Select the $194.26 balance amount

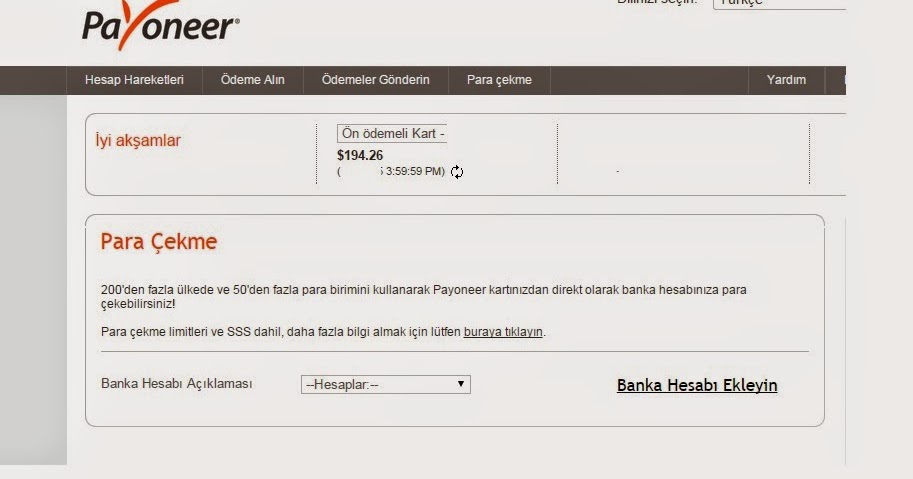tap(360, 155)
